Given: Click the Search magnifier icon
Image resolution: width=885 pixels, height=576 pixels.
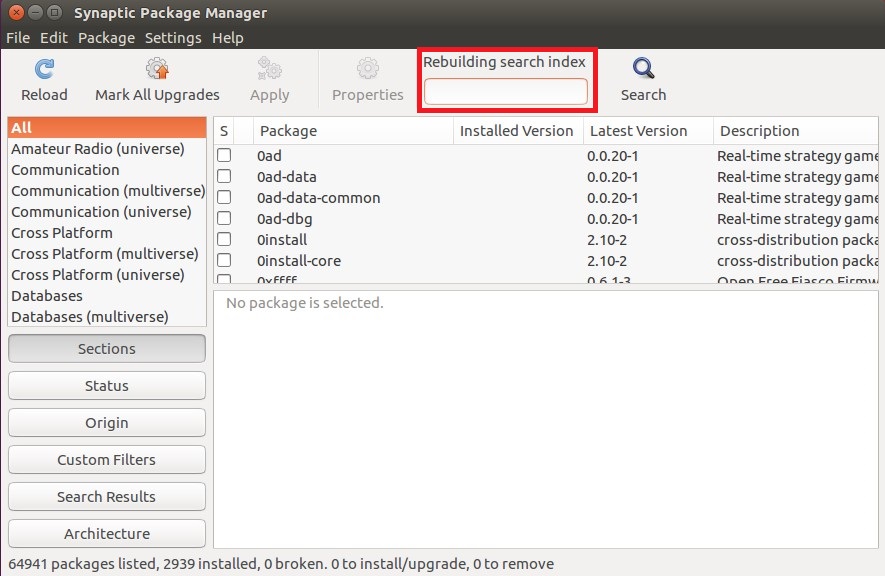Looking at the screenshot, I should (643, 68).
